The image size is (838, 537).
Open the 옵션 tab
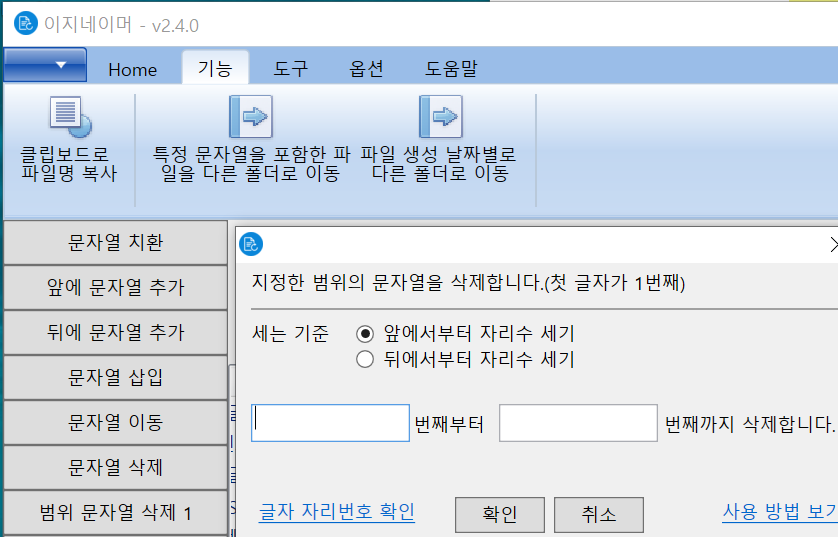pyautogui.click(x=366, y=68)
